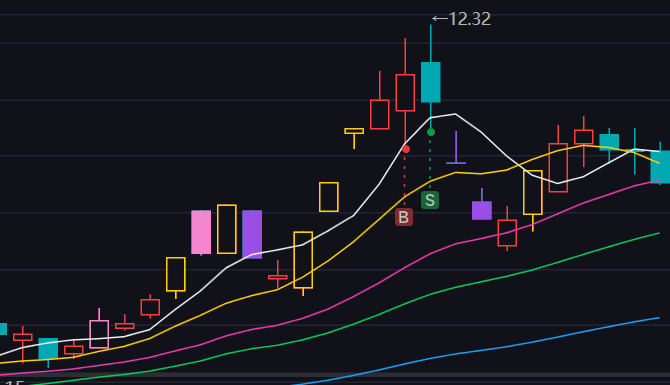This screenshot has width=670, height=385.
Task: Click the solid pink candlestick
Action: pyautogui.click(x=201, y=232)
